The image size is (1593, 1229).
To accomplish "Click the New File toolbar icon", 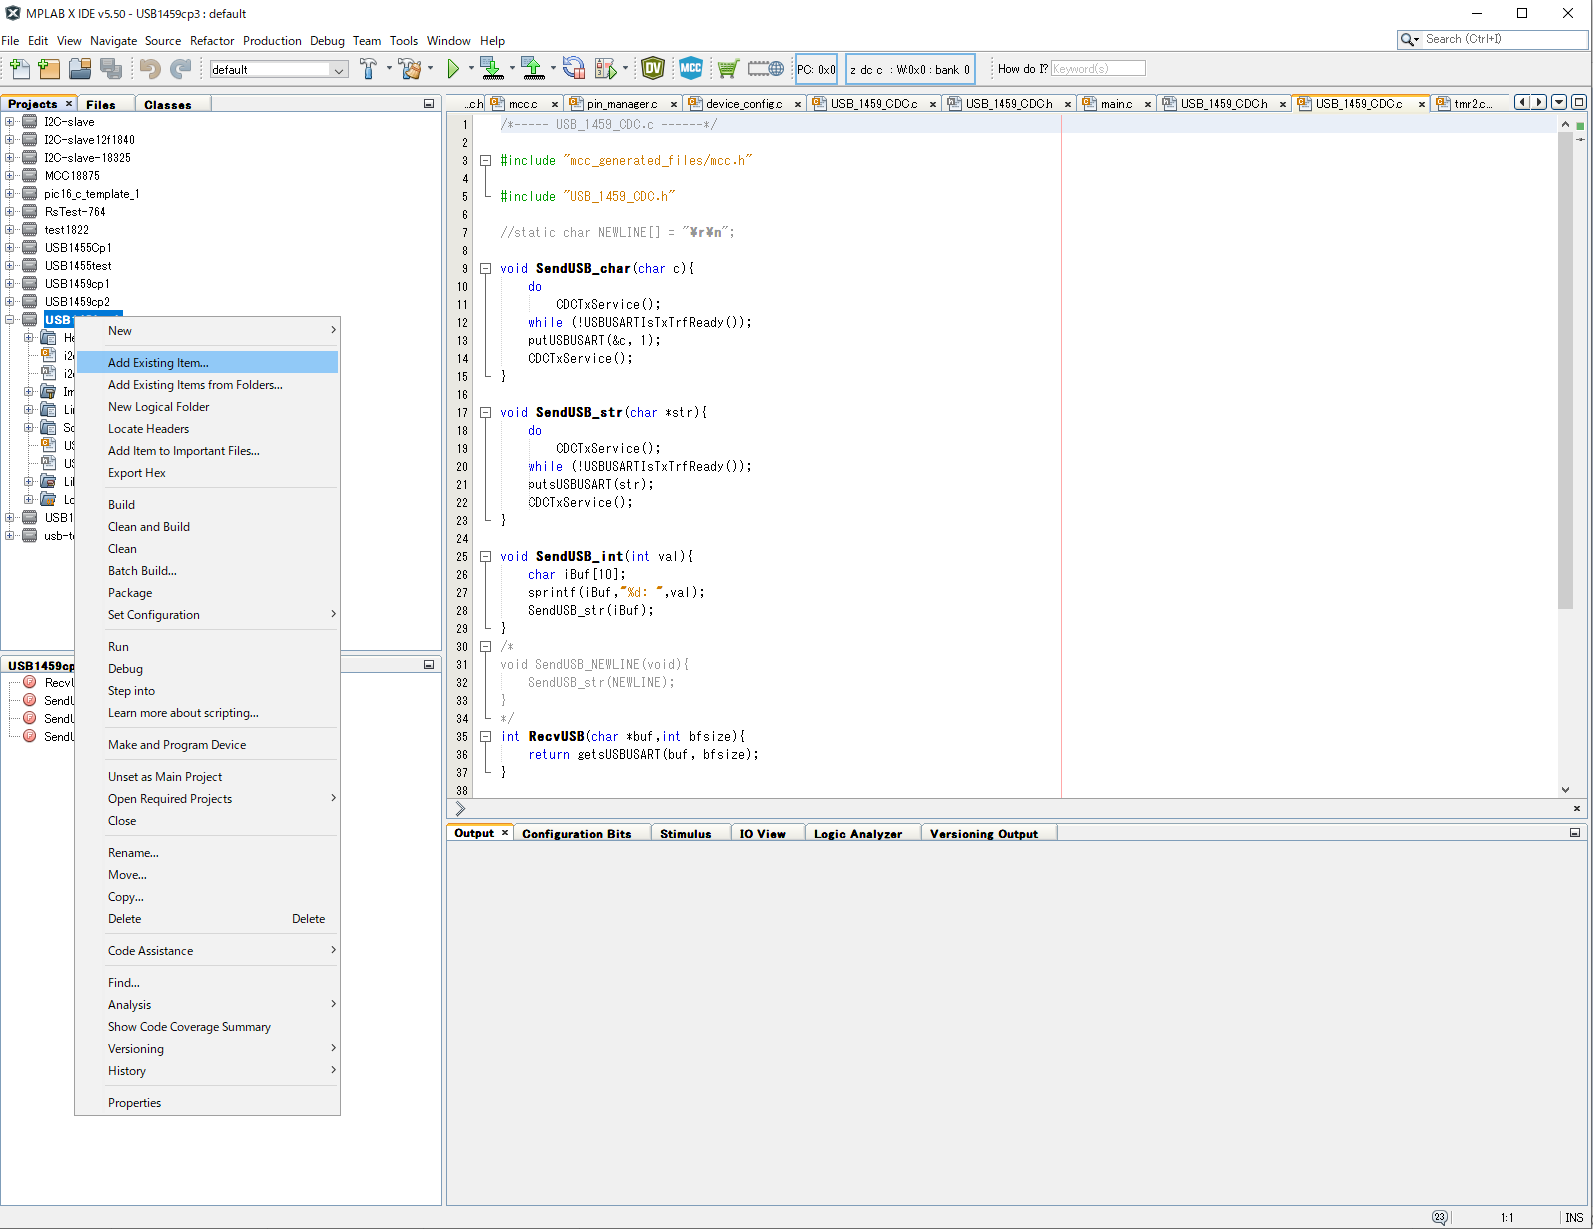I will 19,68.
